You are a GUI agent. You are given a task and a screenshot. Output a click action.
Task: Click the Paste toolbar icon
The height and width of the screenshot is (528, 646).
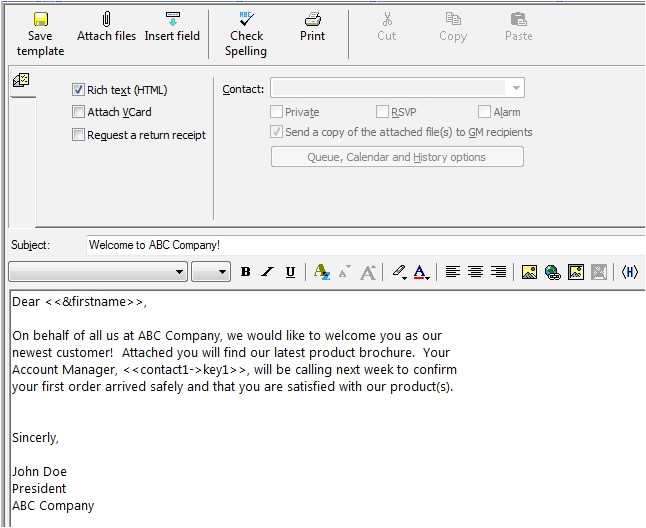click(x=518, y=19)
